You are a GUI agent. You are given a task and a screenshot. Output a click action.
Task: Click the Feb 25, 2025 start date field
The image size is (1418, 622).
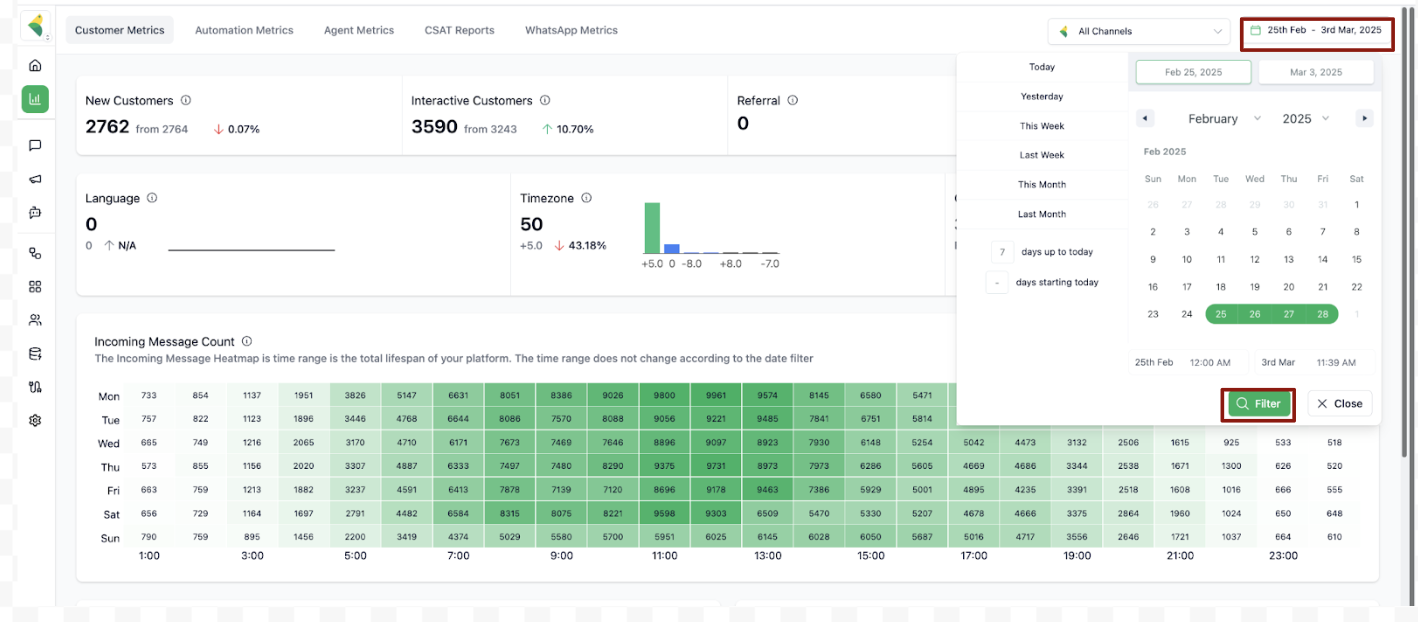click(1192, 72)
